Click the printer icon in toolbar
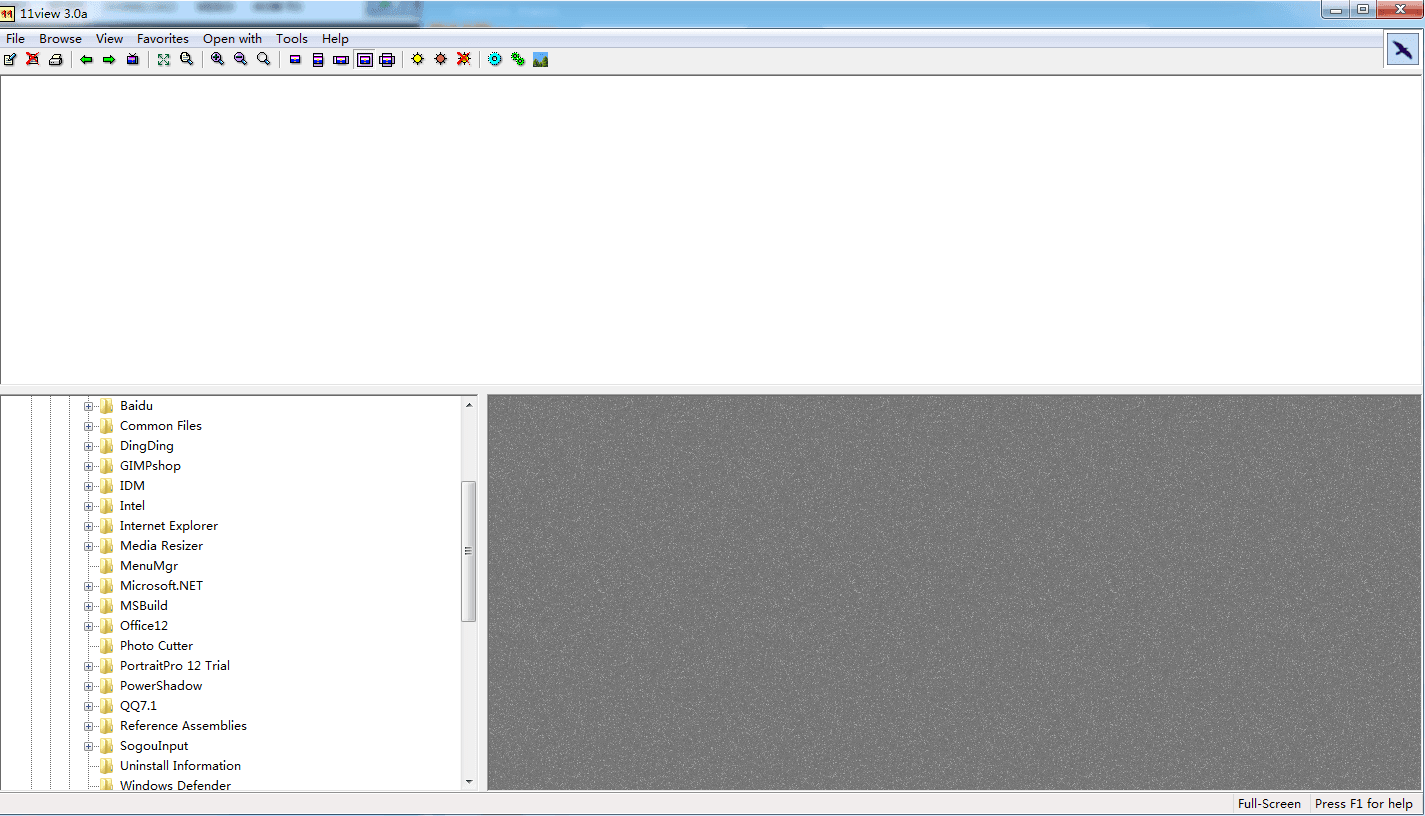 [56, 60]
